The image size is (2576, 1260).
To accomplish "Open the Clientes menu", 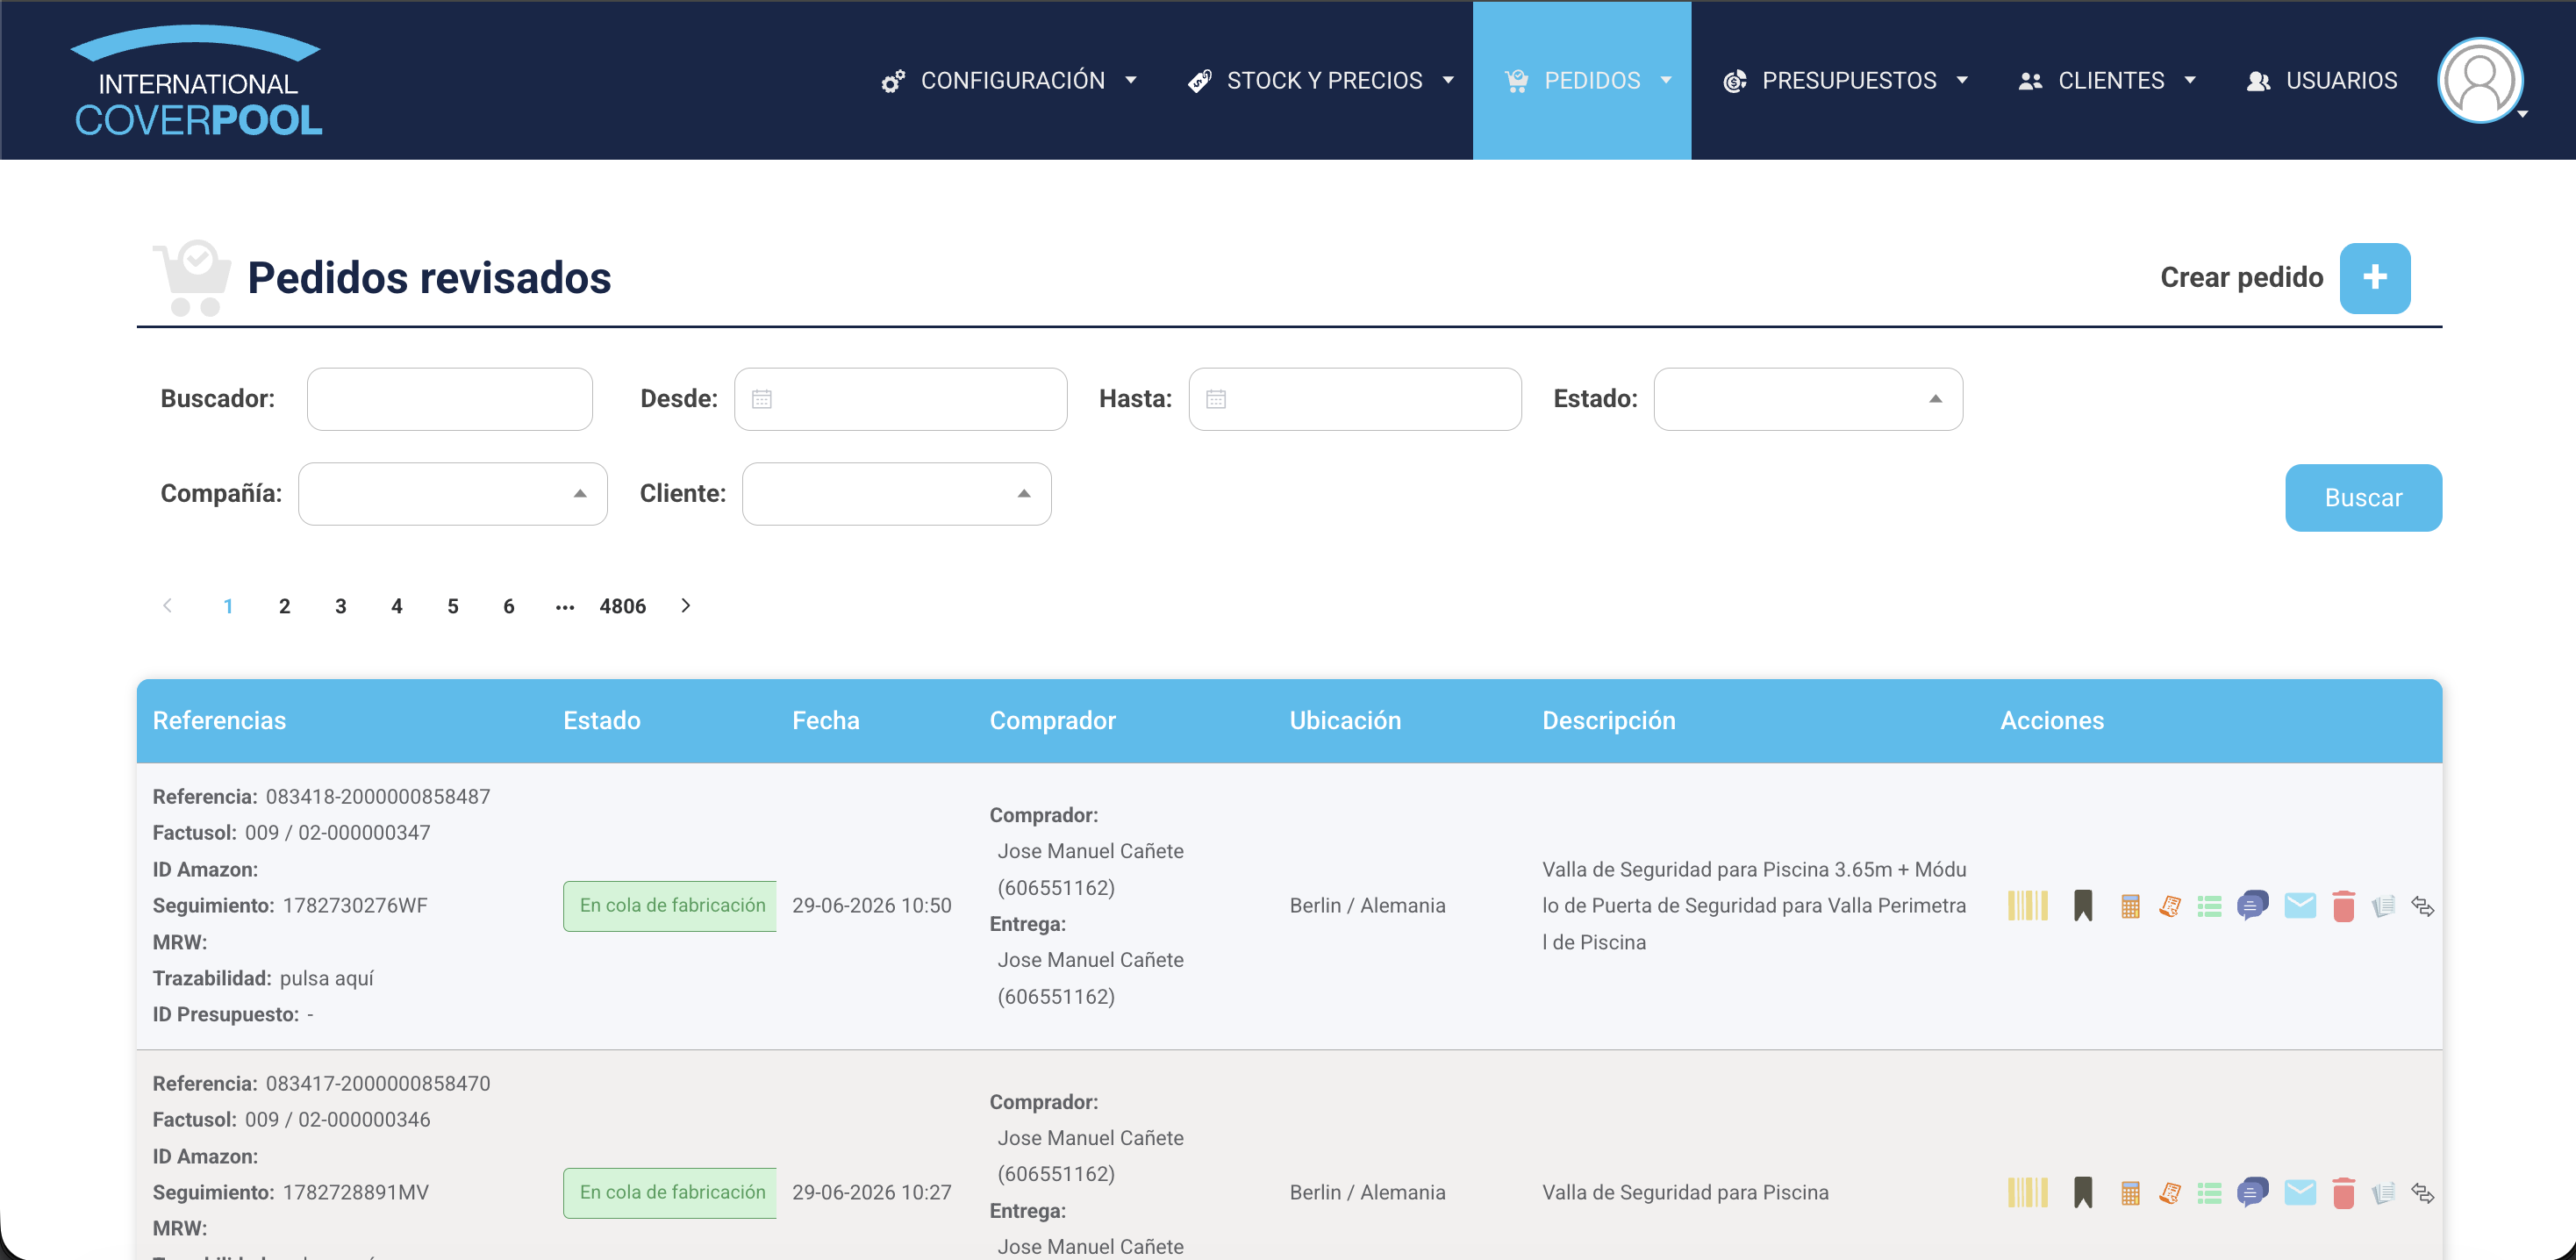I will tap(2107, 80).
